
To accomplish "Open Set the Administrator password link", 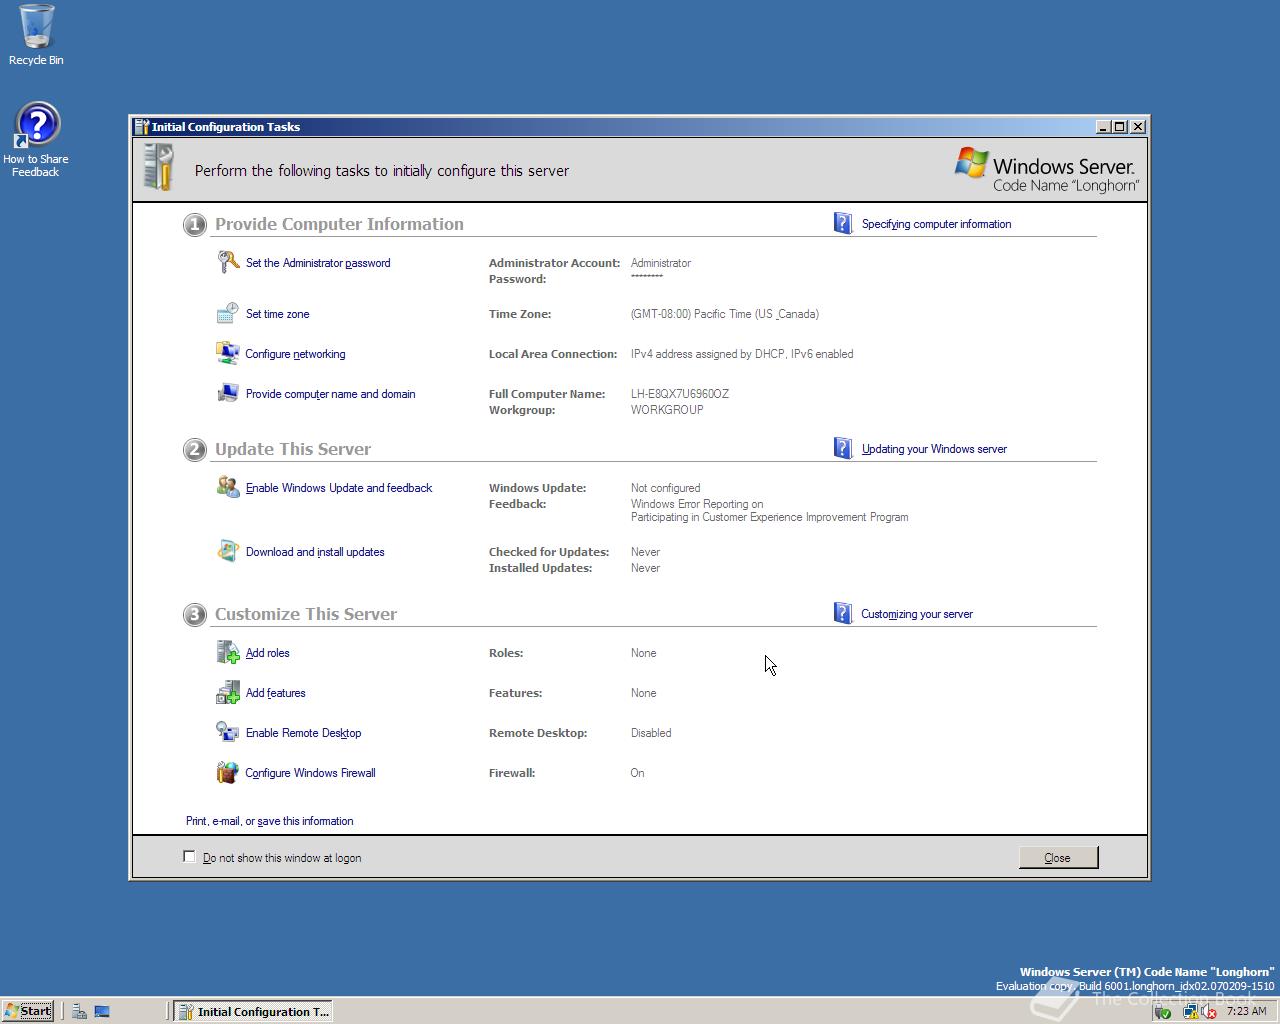I will [318, 263].
